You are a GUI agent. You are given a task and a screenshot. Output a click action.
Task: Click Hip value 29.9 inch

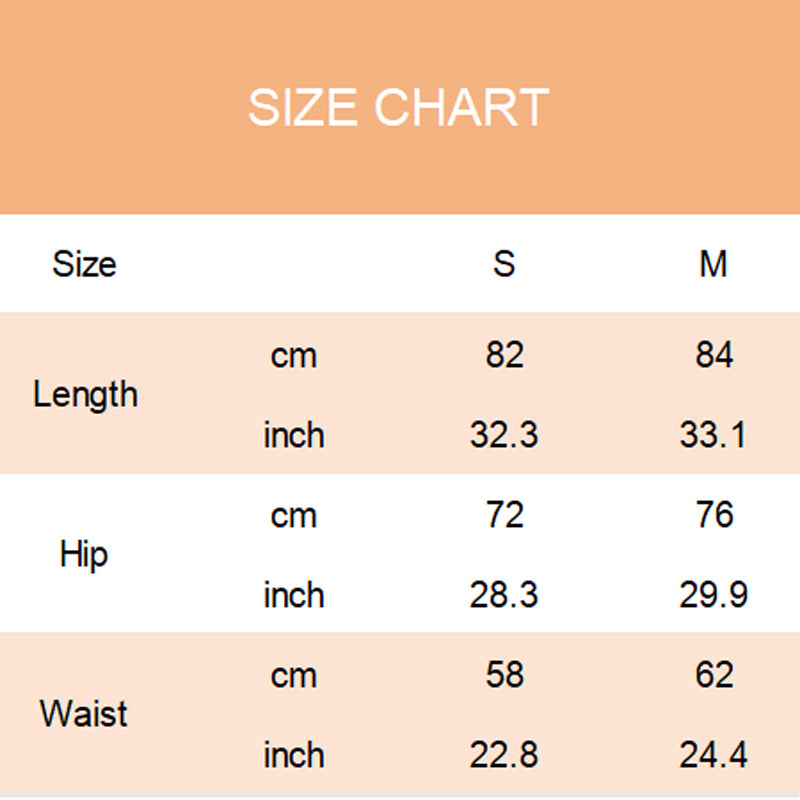(713, 595)
